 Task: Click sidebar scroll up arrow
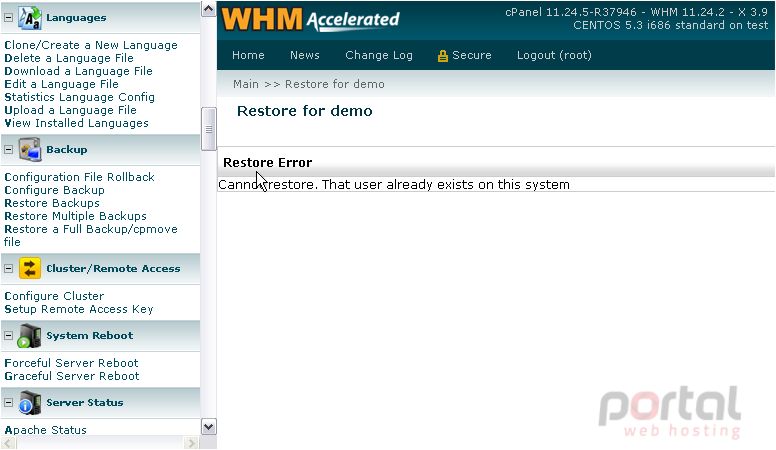pos(209,9)
